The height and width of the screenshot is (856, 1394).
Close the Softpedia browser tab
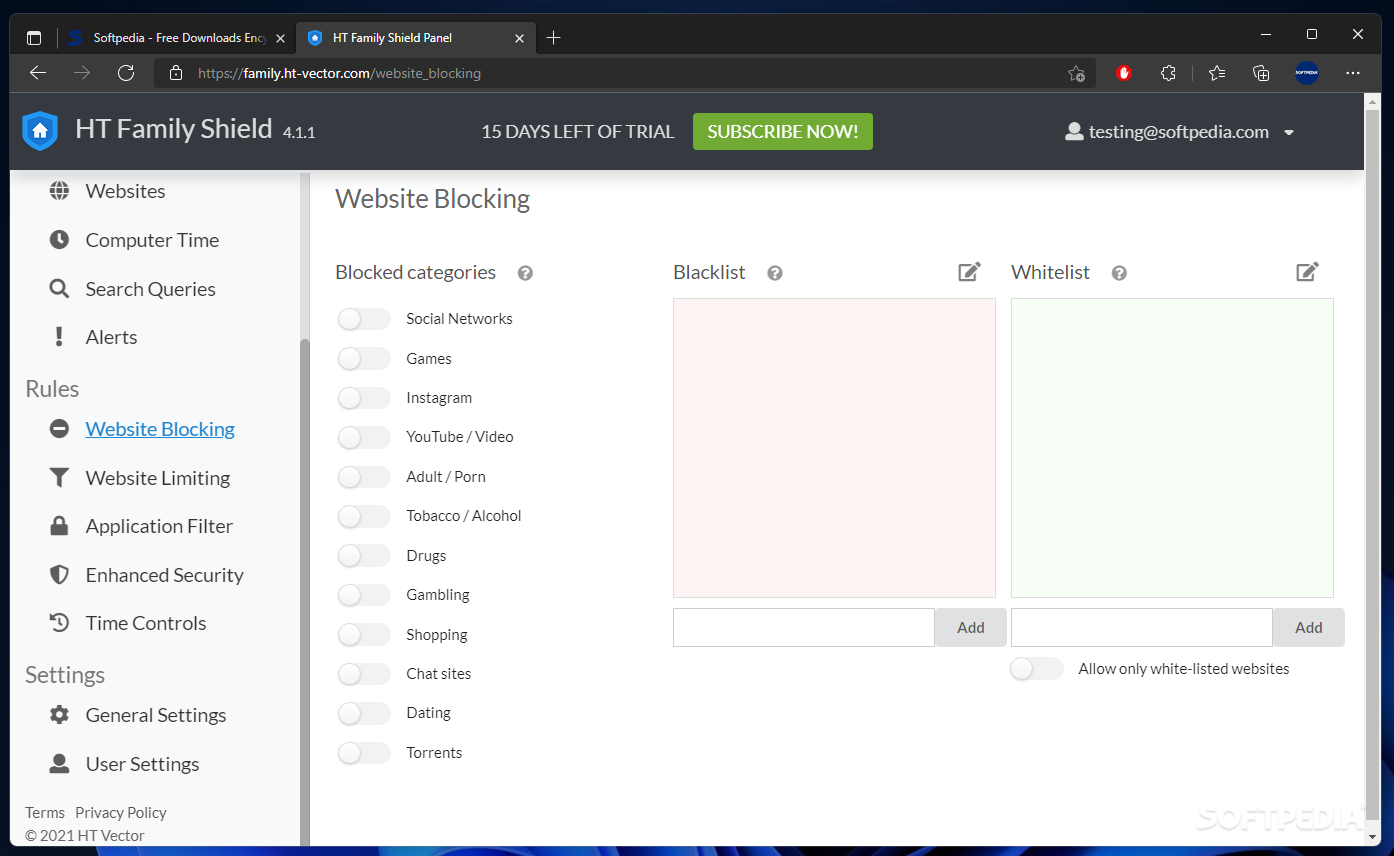click(280, 38)
